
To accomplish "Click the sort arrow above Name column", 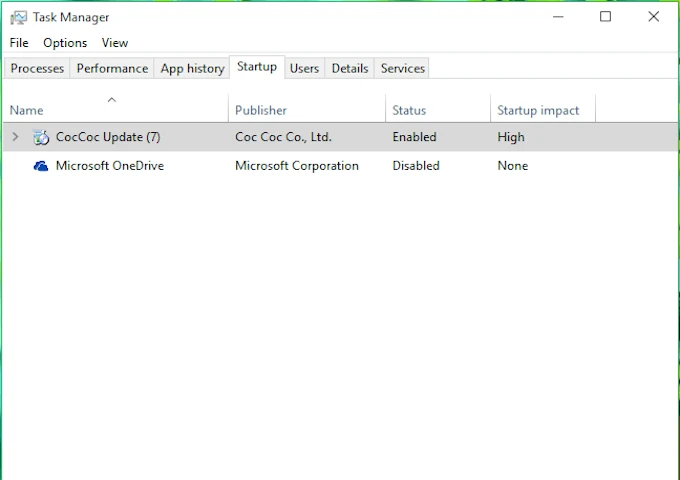I will point(111,100).
